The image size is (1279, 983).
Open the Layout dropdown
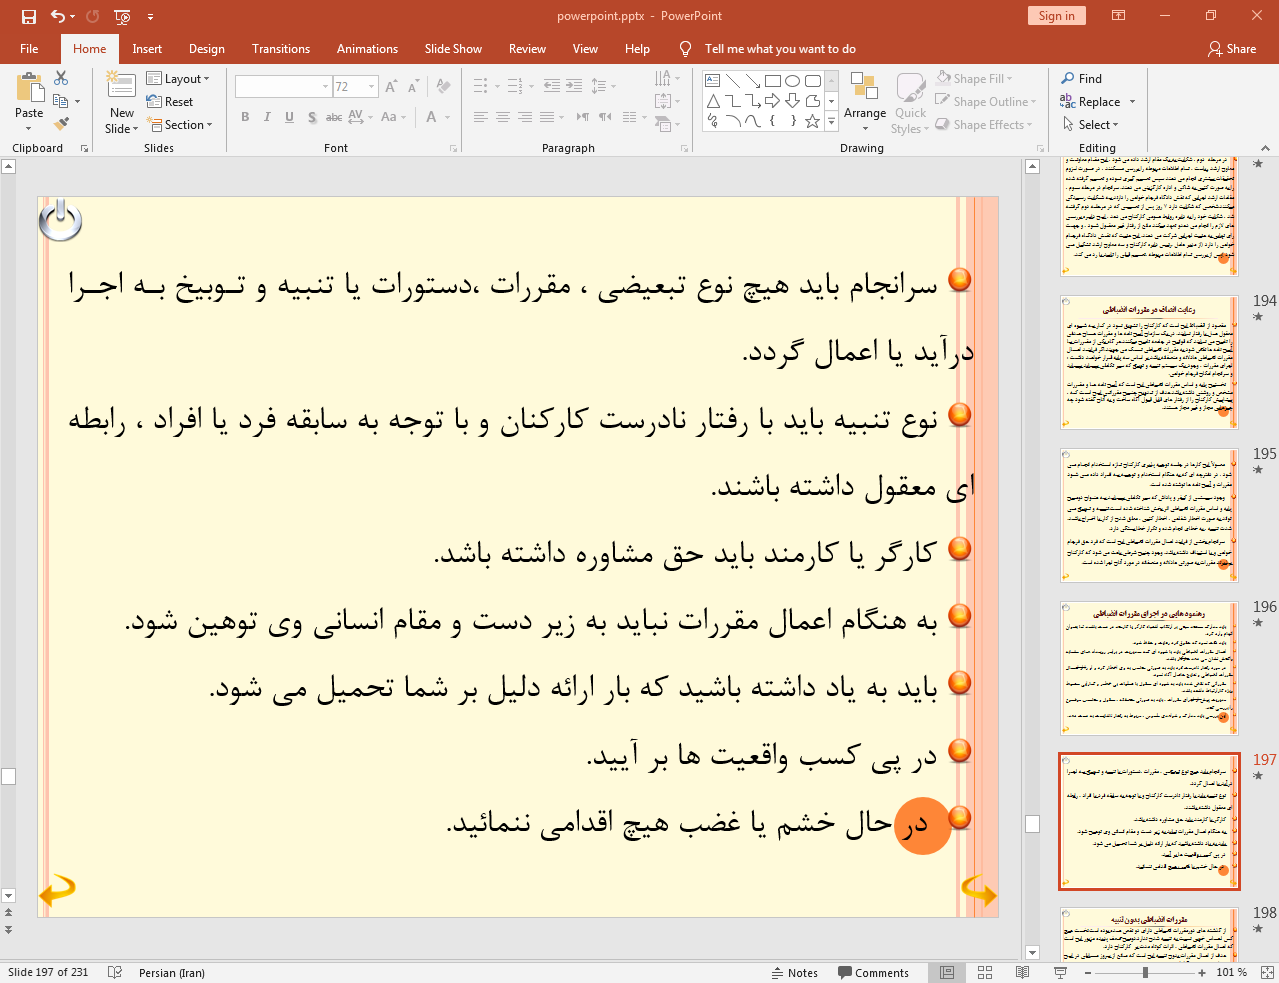(178, 79)
